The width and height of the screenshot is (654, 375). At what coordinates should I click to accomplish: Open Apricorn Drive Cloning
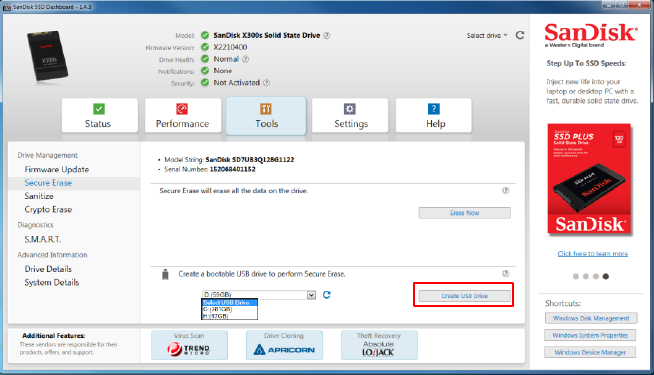click(284, 345)
